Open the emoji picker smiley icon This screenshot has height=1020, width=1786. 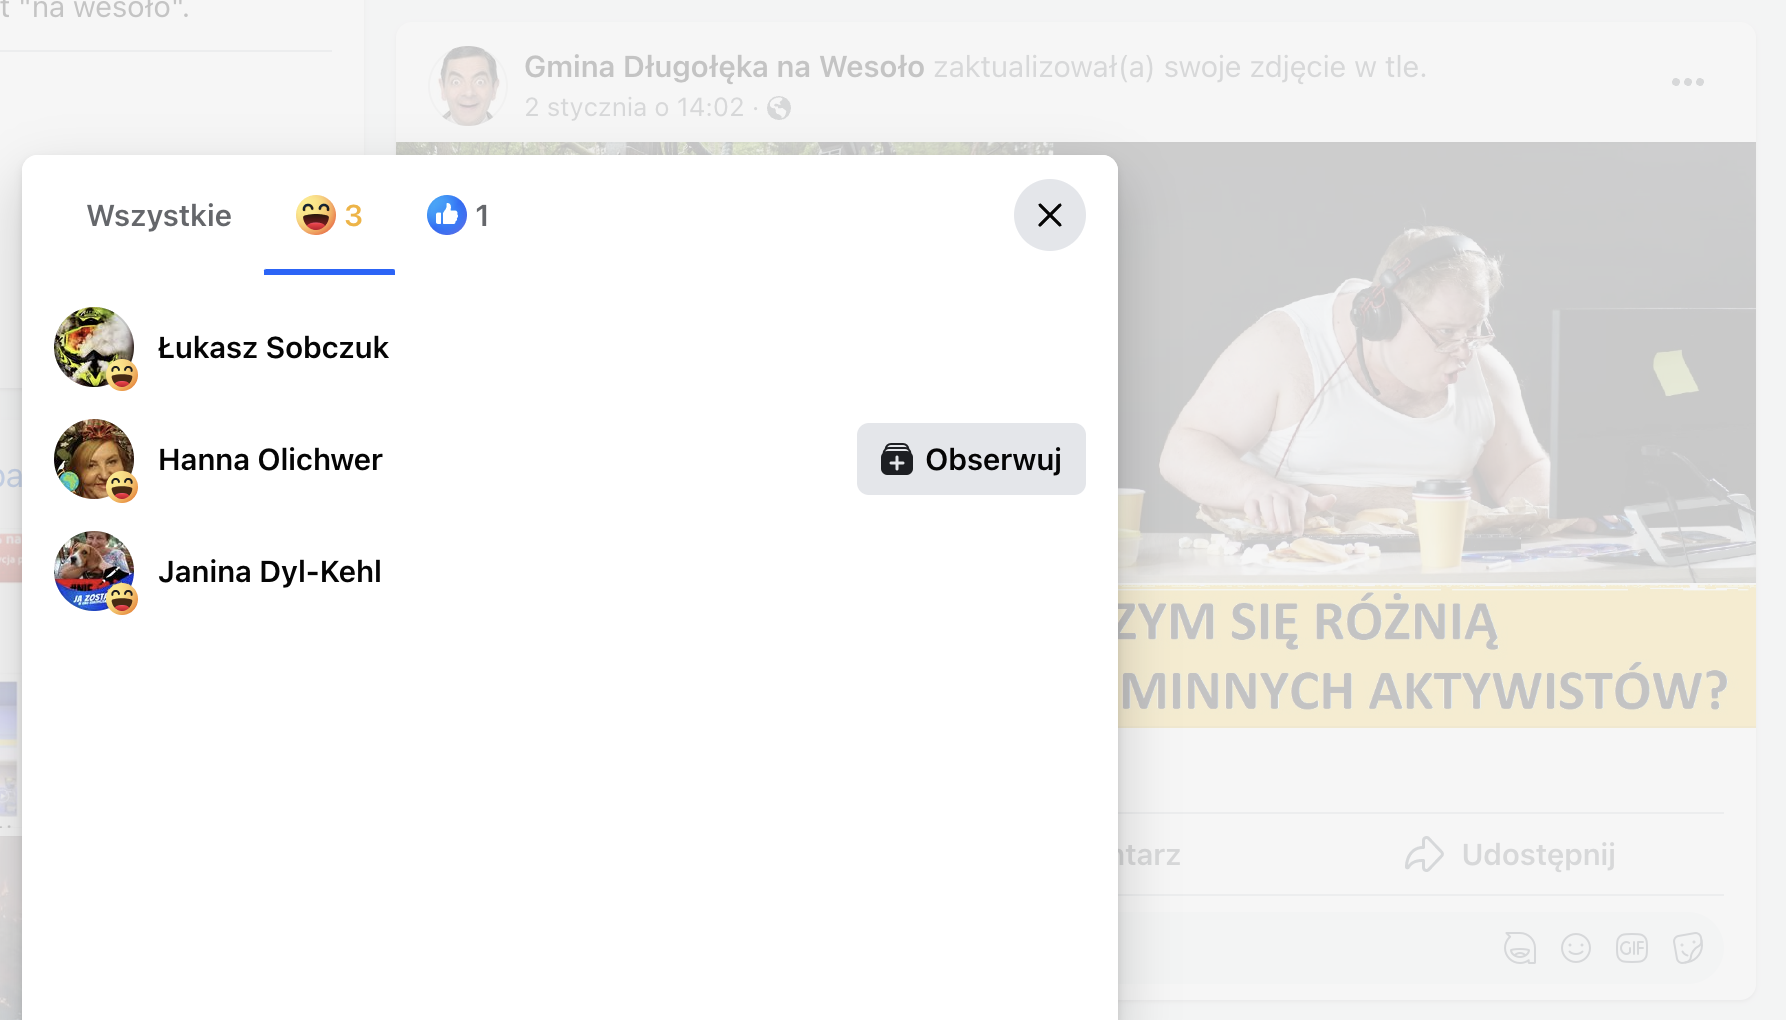coord(1575,947)
